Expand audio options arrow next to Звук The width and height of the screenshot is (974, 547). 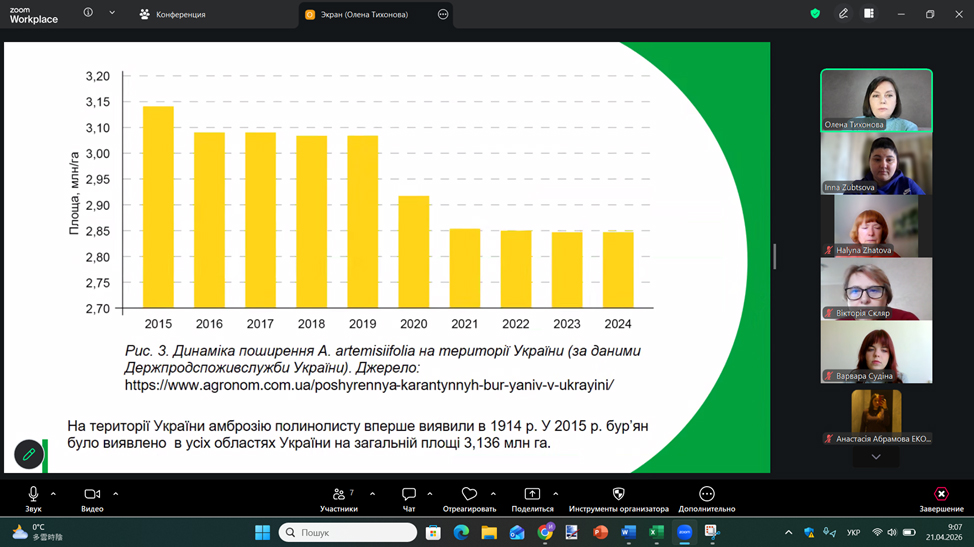(x=53, y=494)
